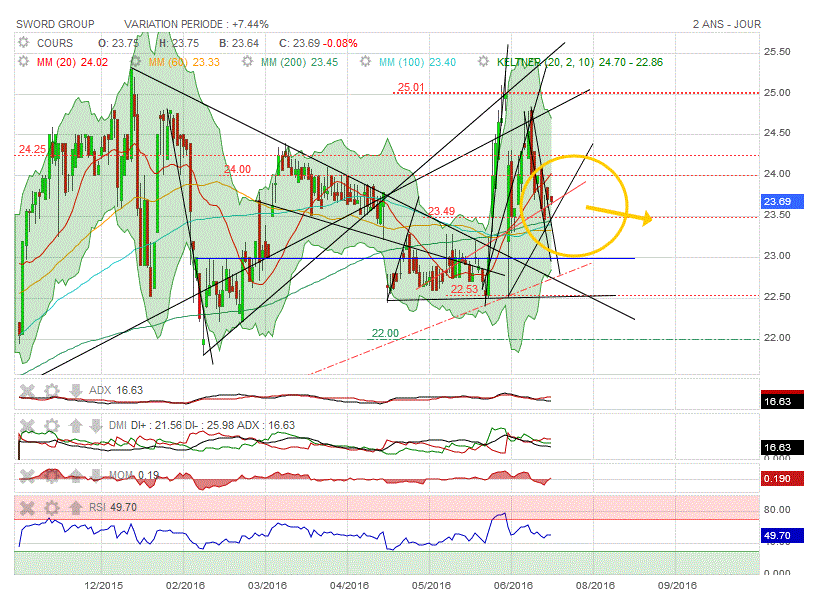Click the DMI DI+ : 21.56 panel title
This screenshot has width=814, height=603.
202,426
